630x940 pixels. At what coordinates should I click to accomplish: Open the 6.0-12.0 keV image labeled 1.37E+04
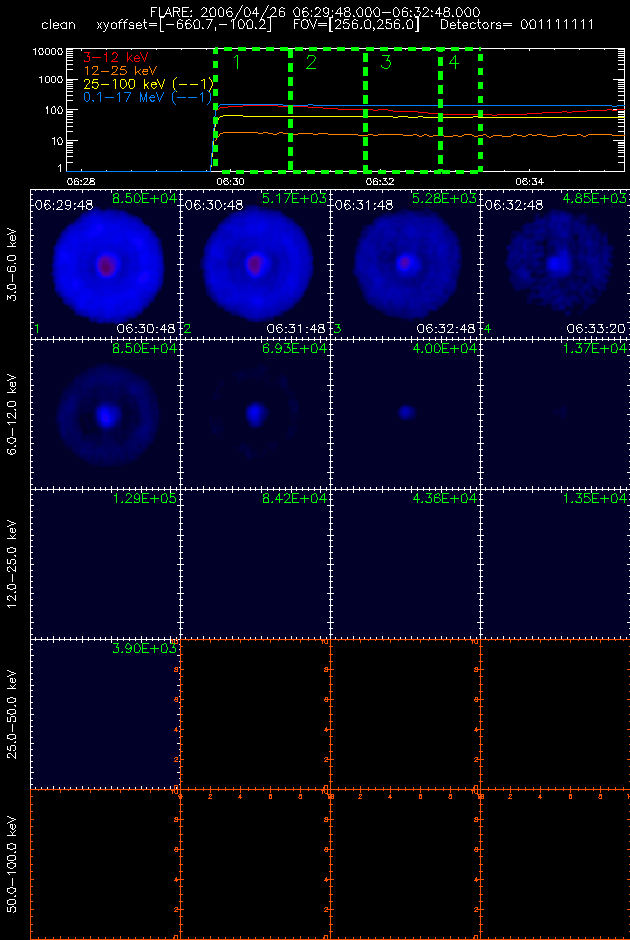click(x=554, y=414)
